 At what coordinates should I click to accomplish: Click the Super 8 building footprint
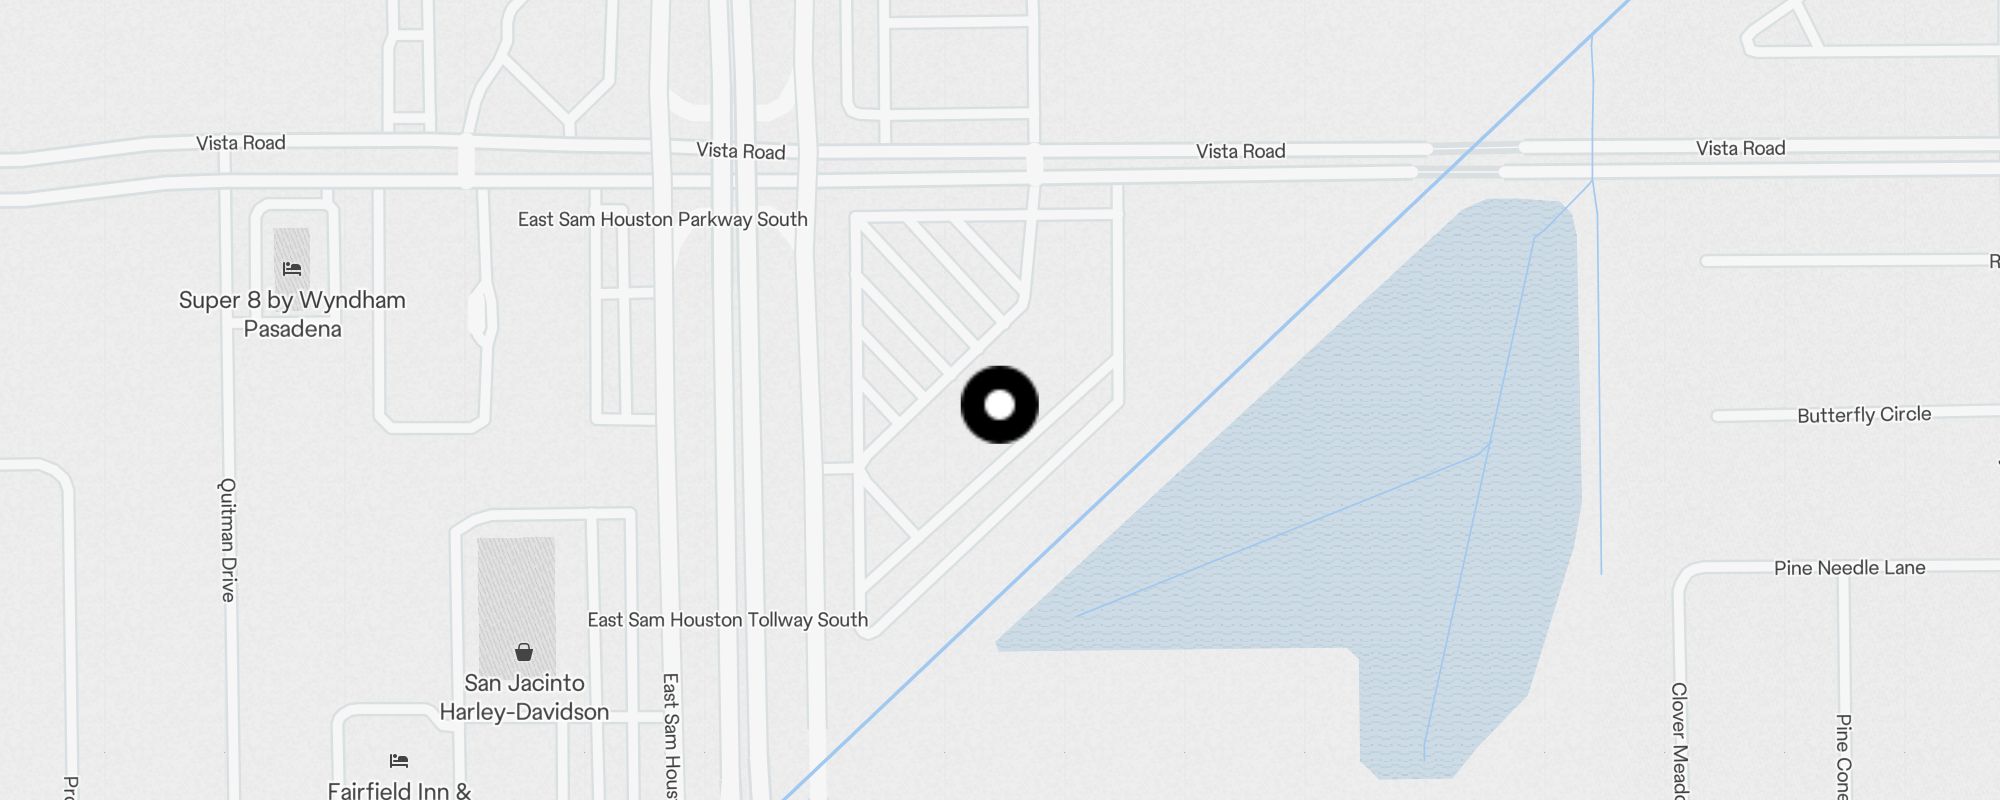click(292, 258)
